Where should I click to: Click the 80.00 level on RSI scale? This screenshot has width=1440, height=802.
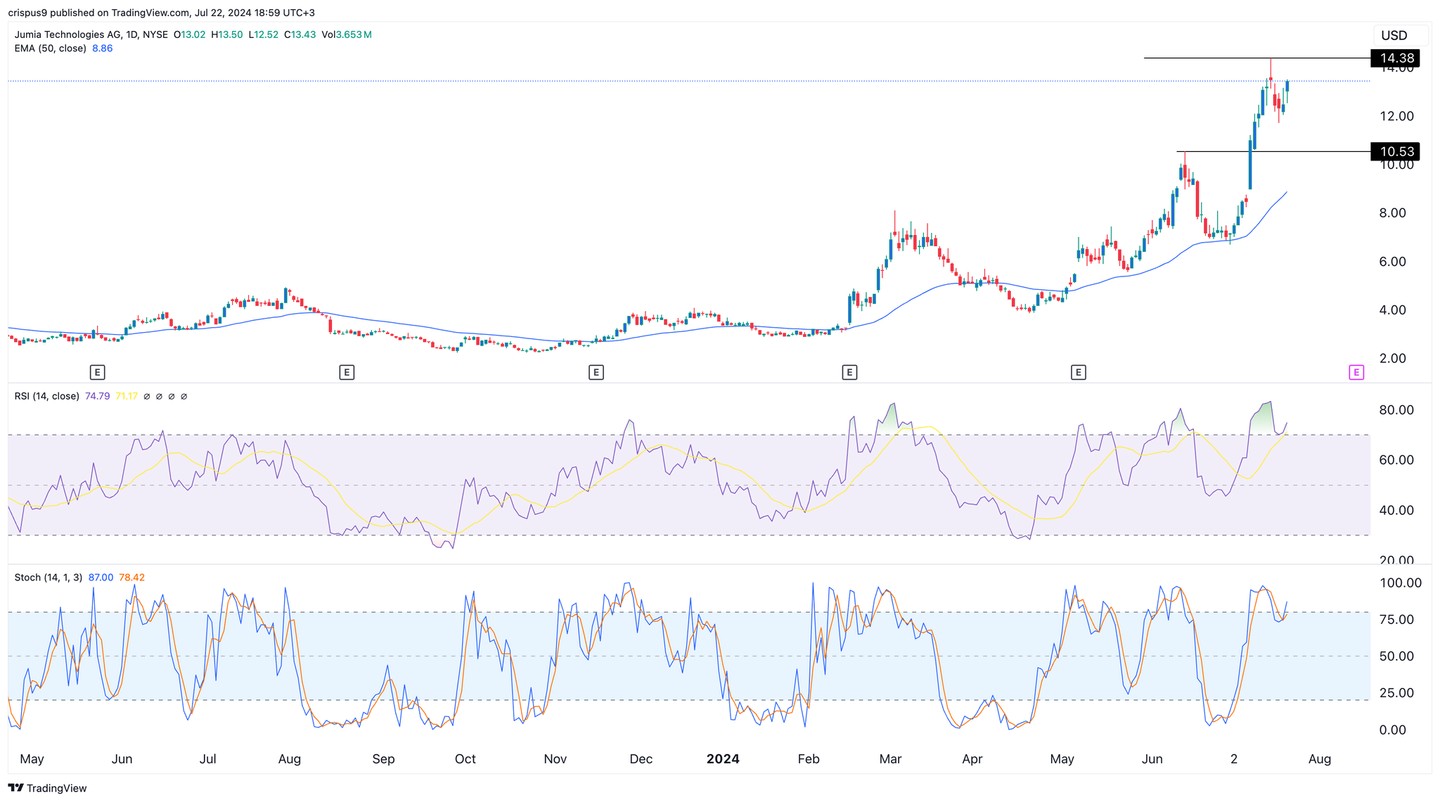[1396, 410]
